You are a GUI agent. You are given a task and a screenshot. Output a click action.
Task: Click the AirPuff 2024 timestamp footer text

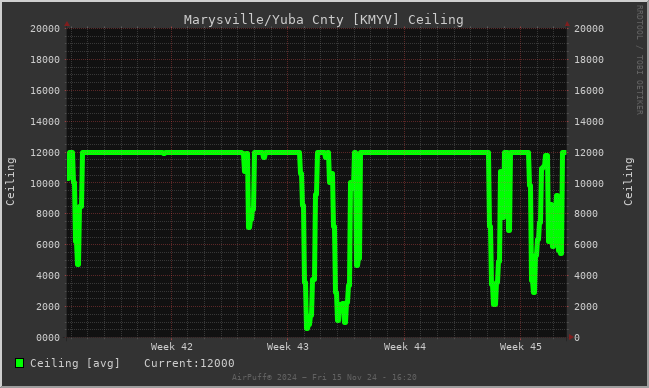coord(324,377)
